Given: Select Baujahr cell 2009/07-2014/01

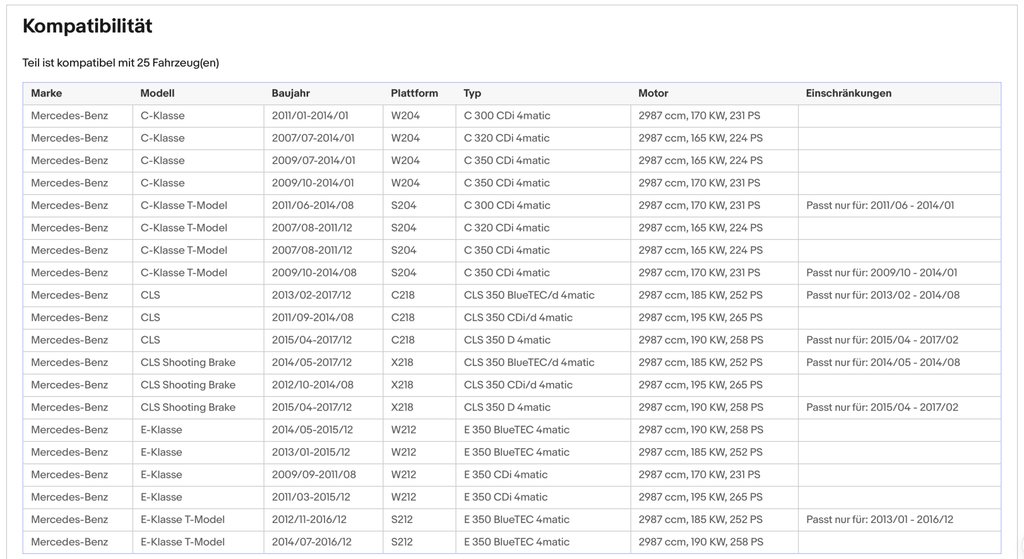Looking at the screenshot, I should [313, 161].
